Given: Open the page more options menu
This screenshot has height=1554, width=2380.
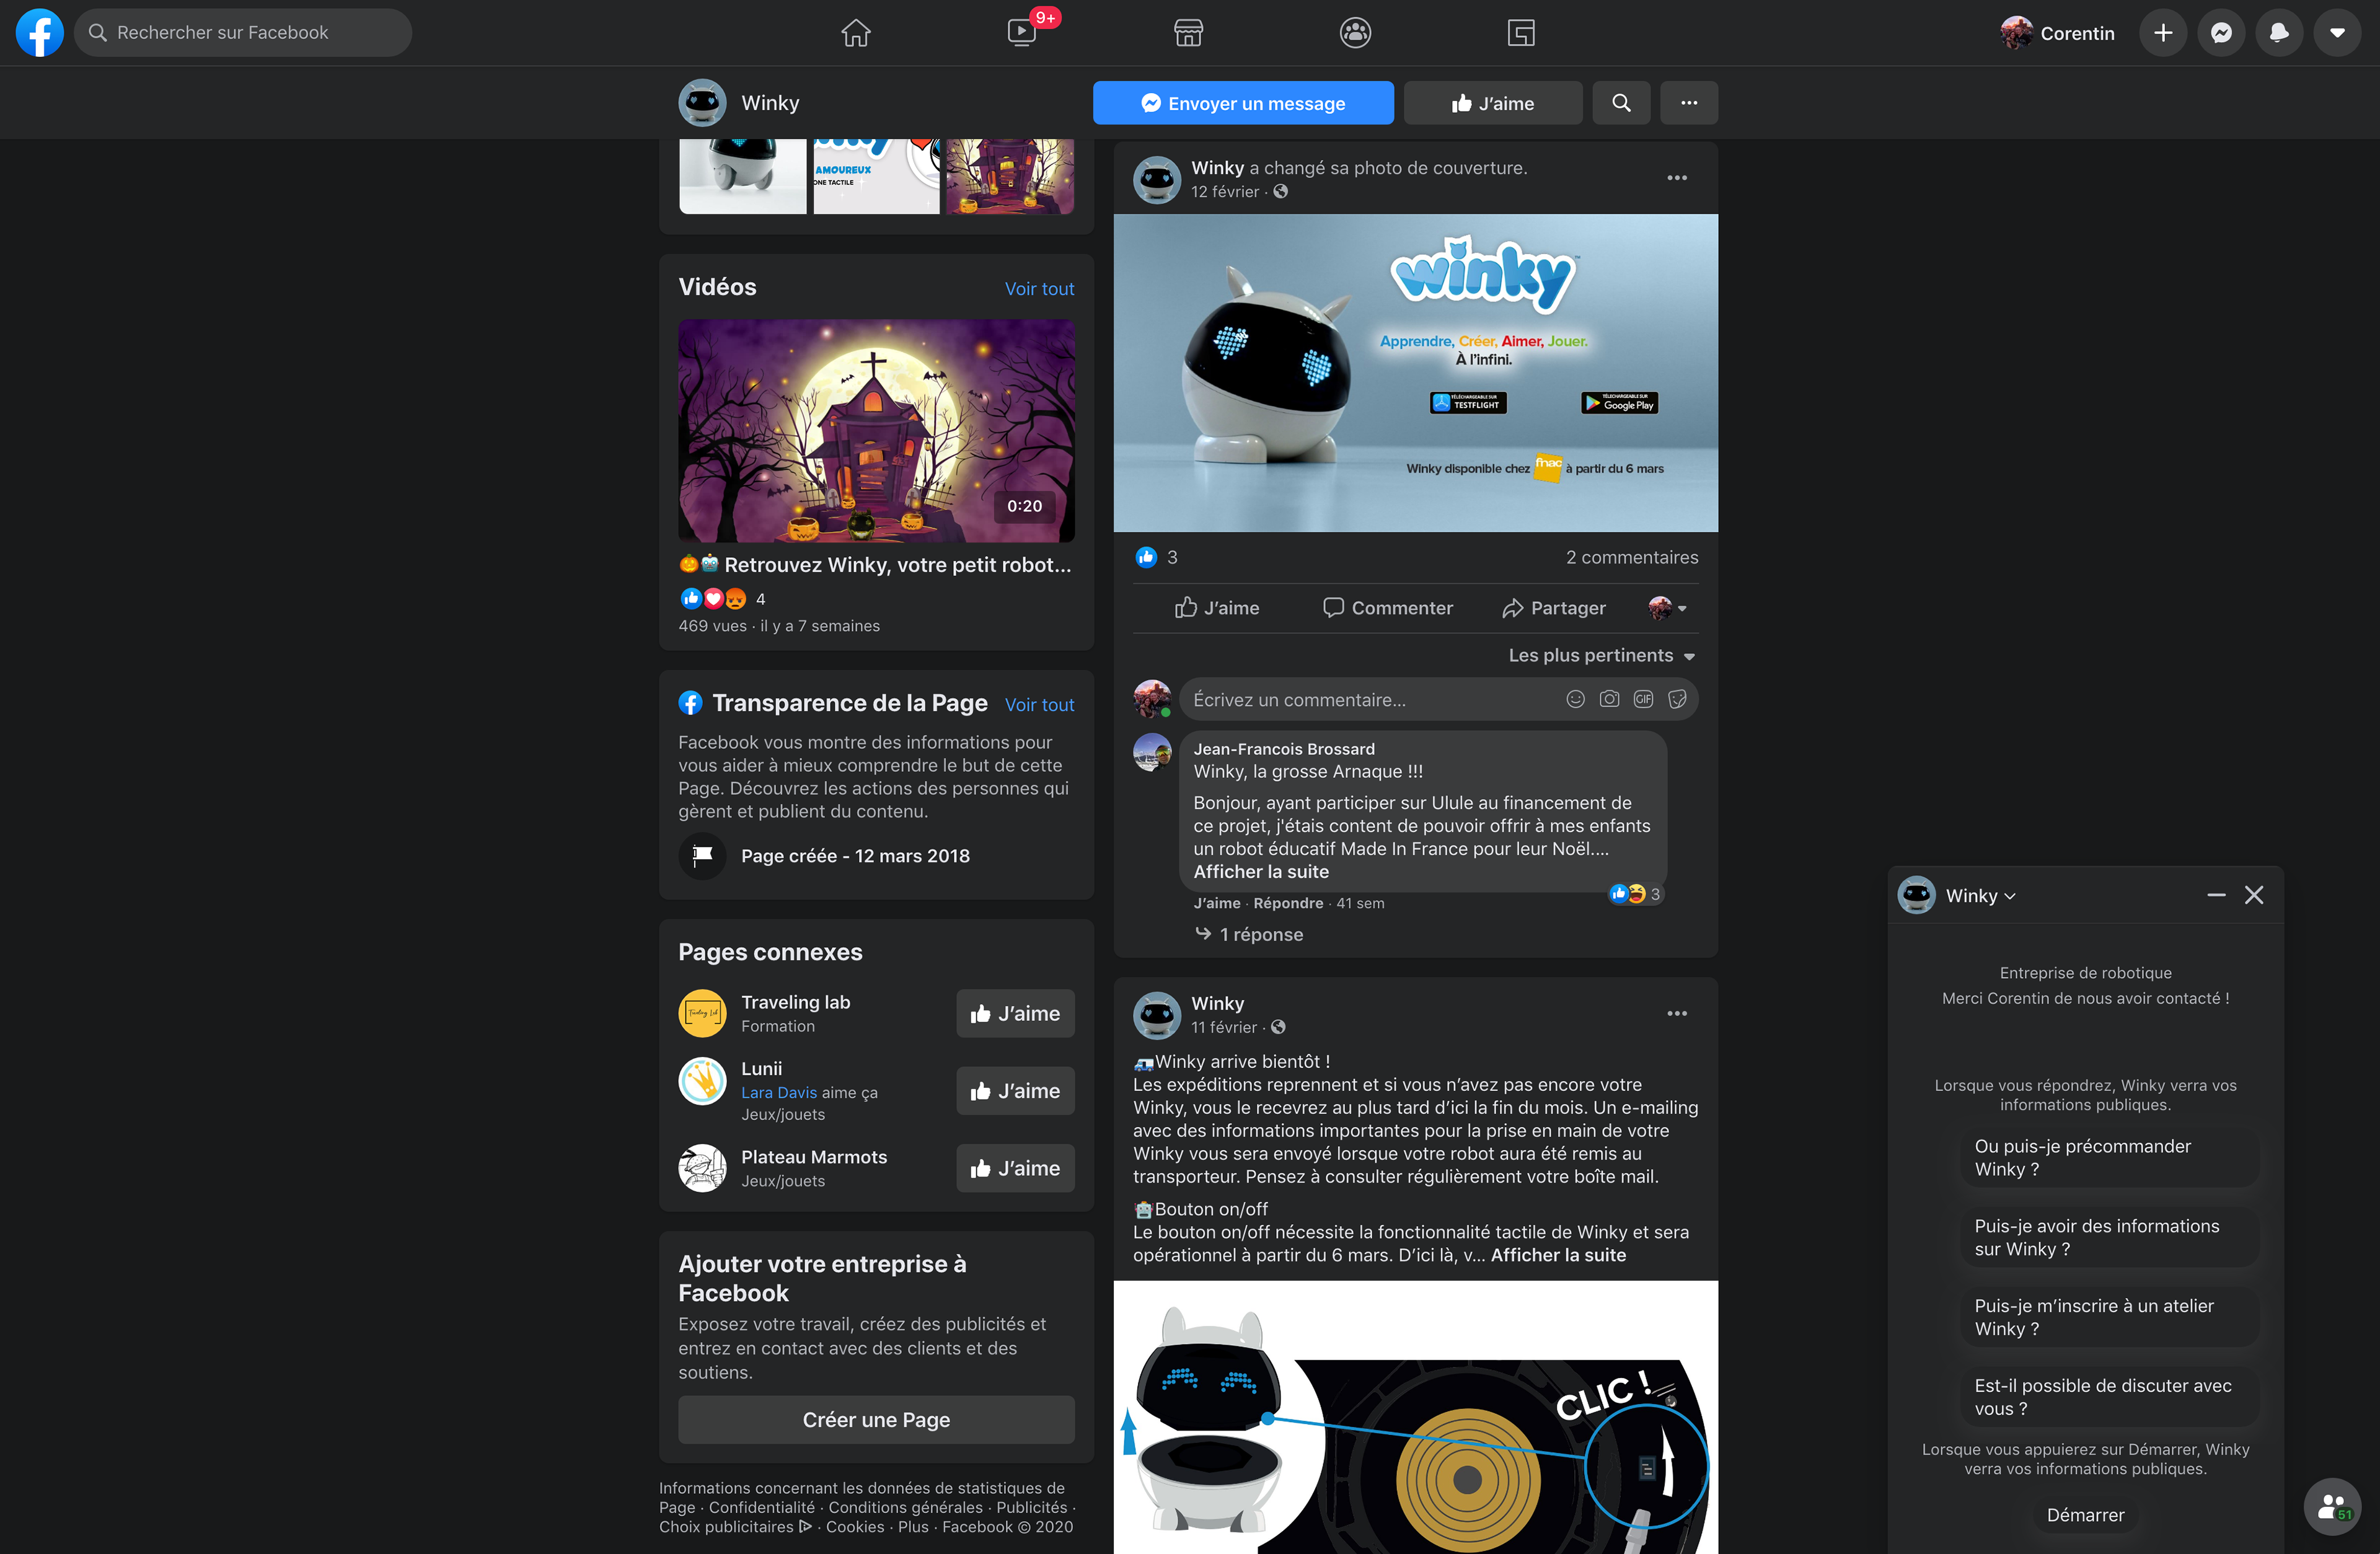Looking at the screenshot, I should coord(1689,103).
